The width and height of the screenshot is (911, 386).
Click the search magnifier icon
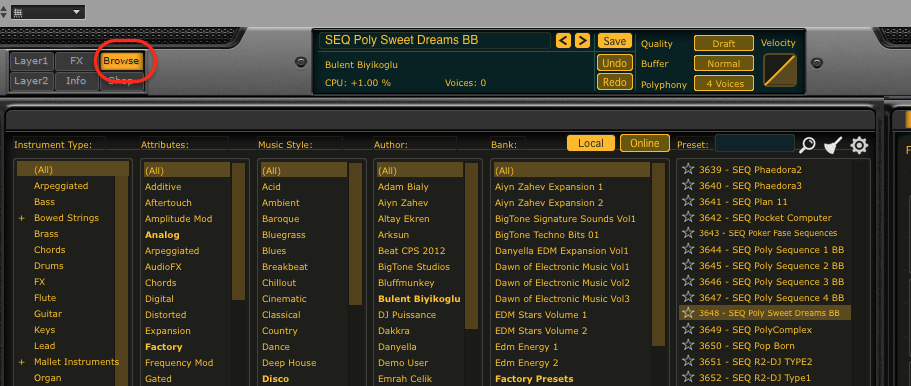coord(807,145)
